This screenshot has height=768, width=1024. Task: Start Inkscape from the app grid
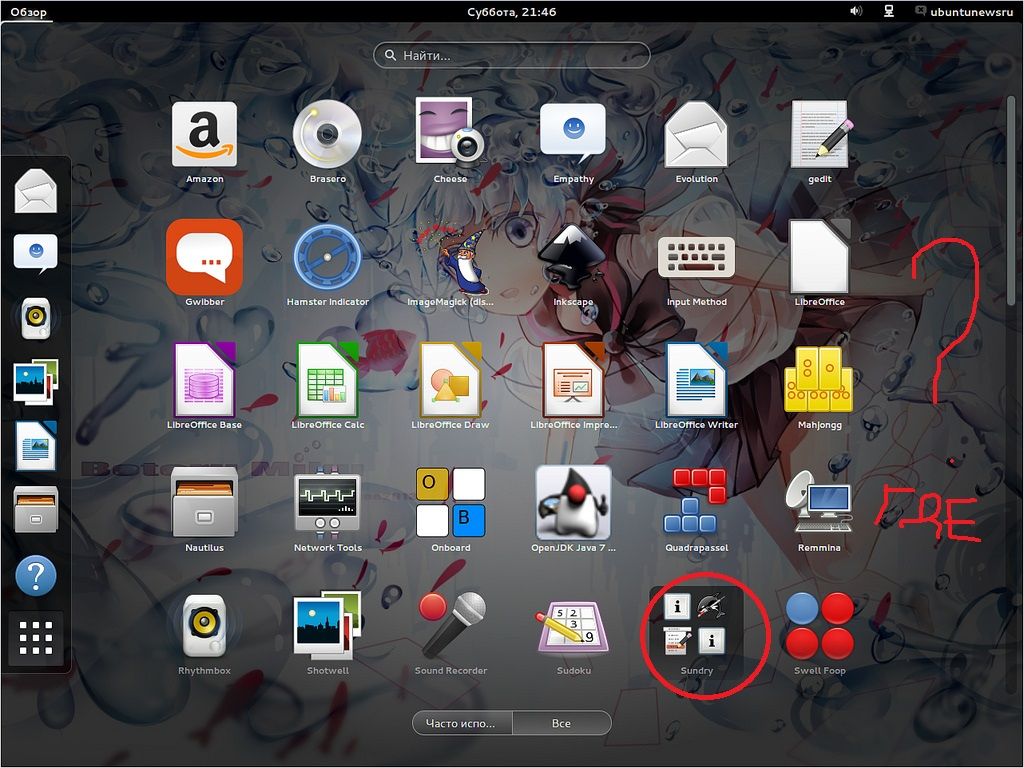click(x=573, y=258)
